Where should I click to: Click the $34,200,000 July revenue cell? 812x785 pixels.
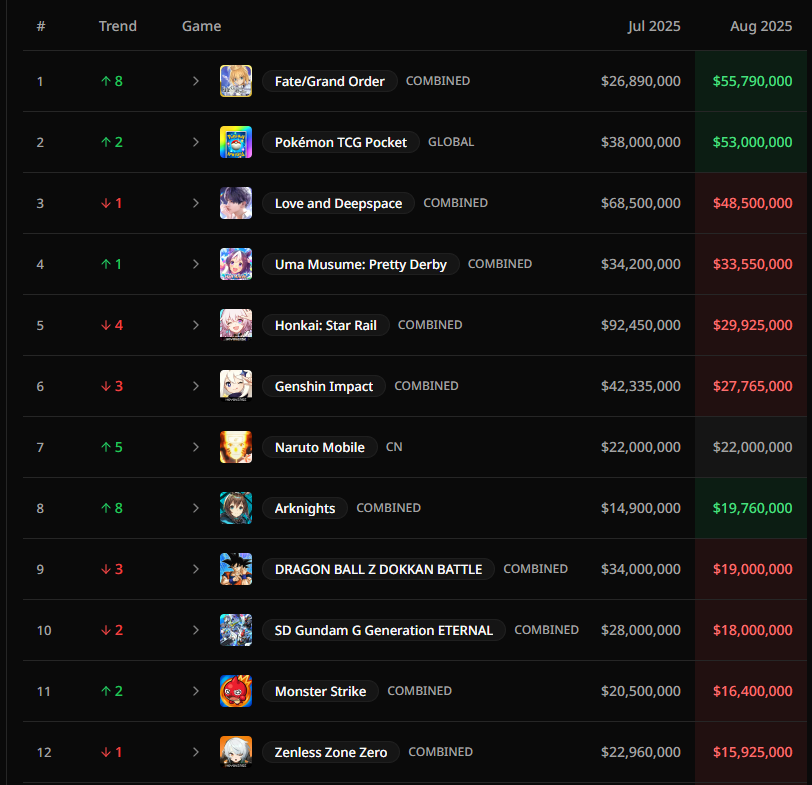(x=641, y=264)
